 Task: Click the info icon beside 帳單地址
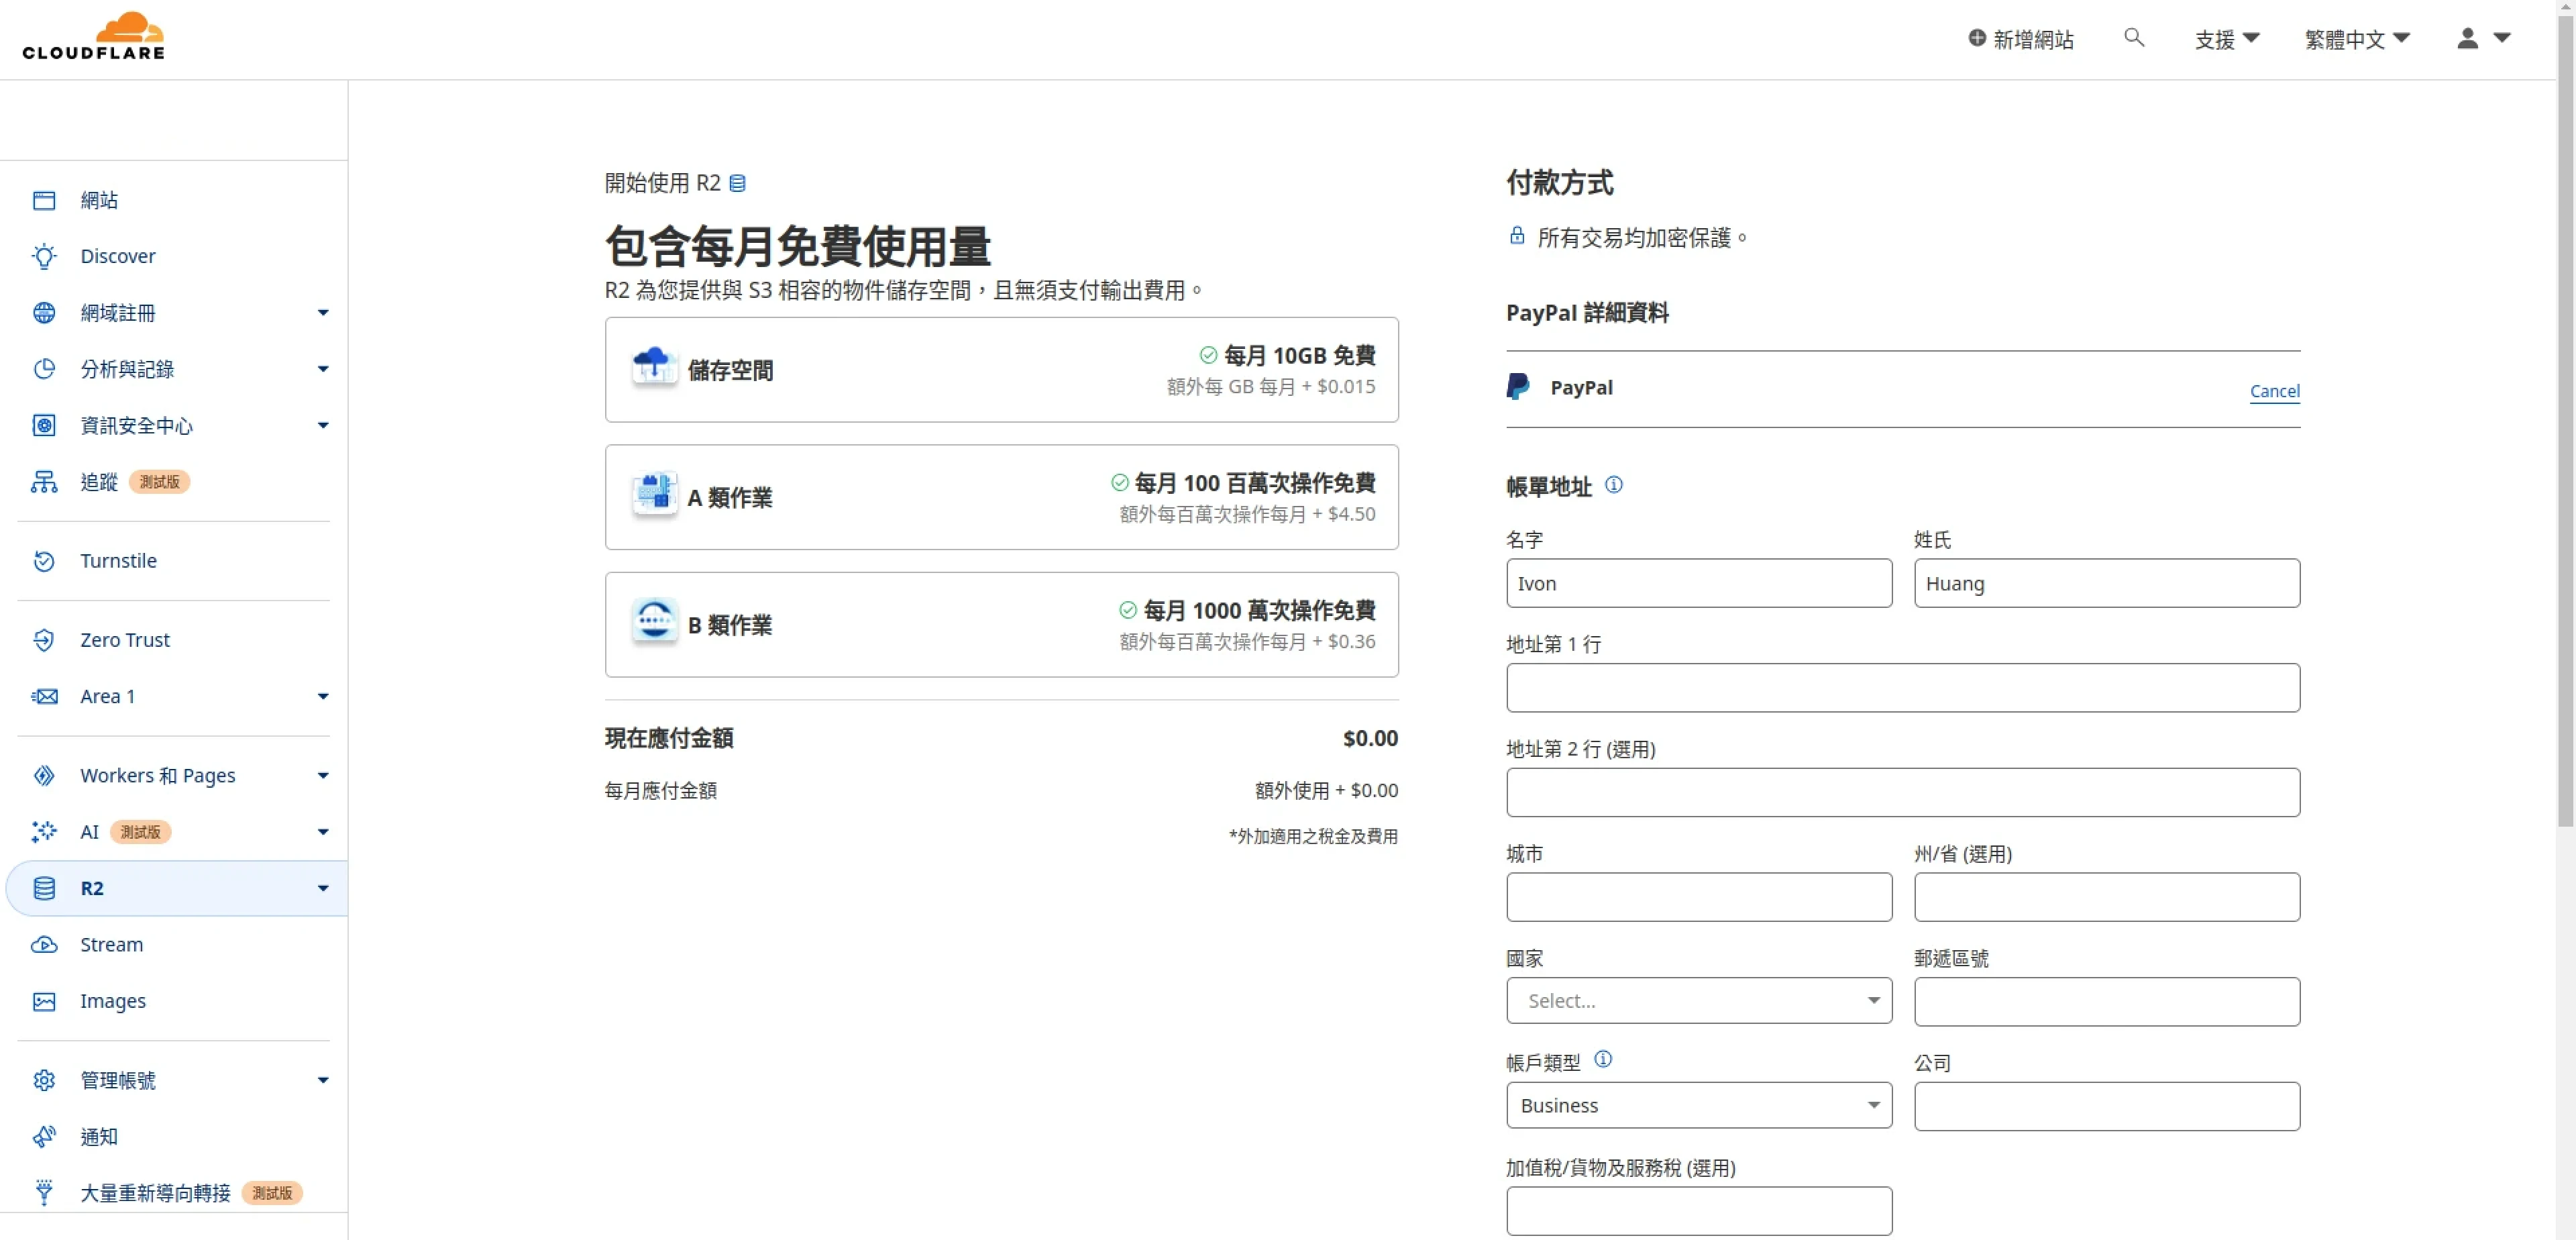[1613, 485]
